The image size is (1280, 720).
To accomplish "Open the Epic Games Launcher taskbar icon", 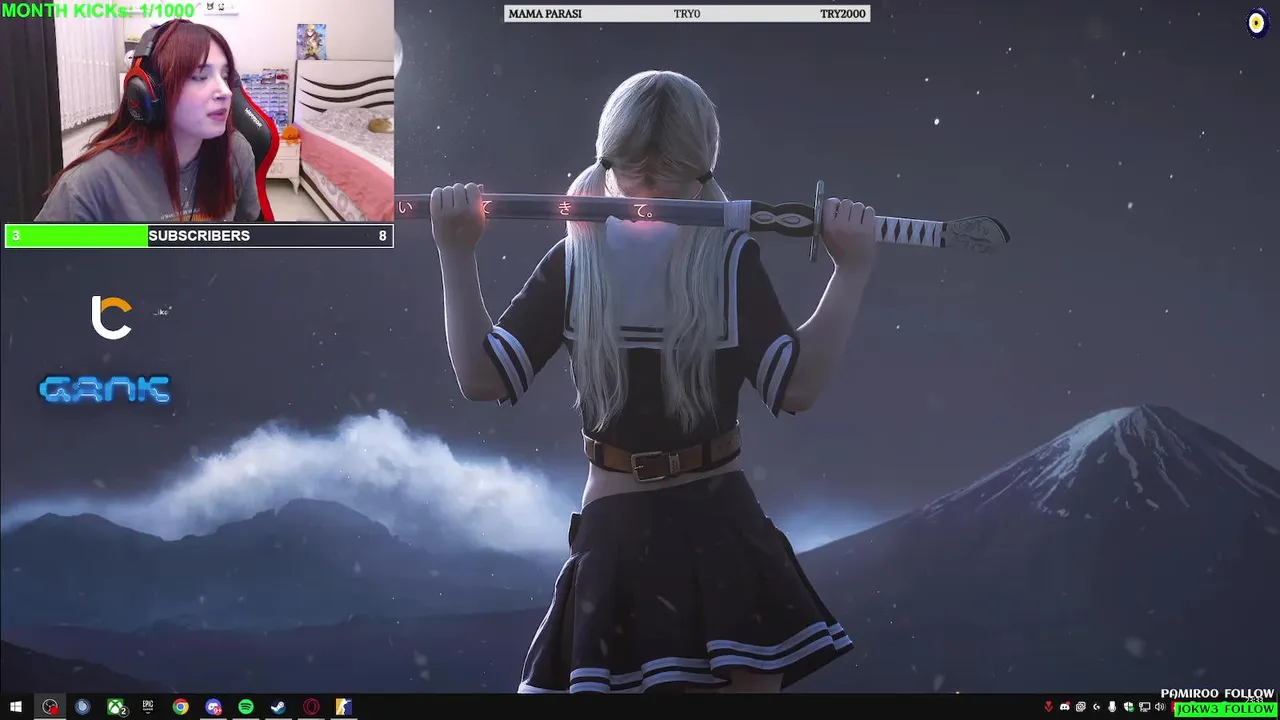I will pos(148,707).
